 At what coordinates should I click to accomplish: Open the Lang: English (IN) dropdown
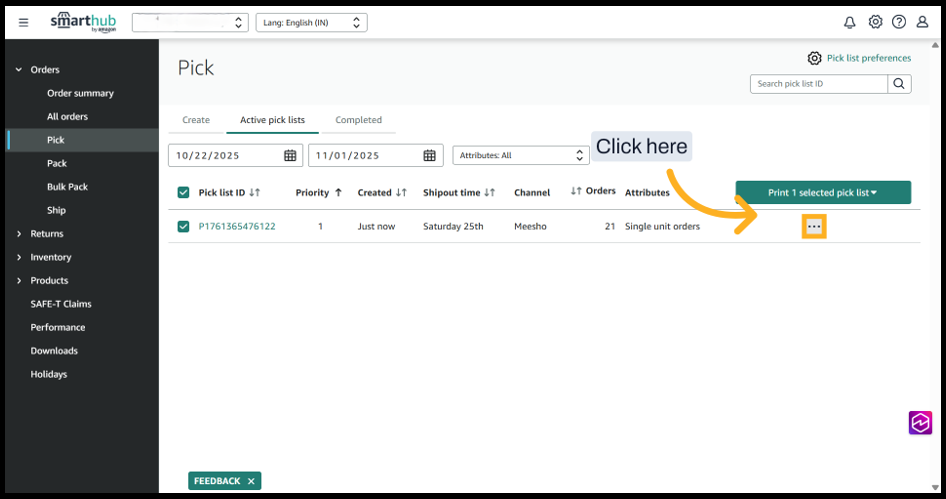tap(311, 22)
